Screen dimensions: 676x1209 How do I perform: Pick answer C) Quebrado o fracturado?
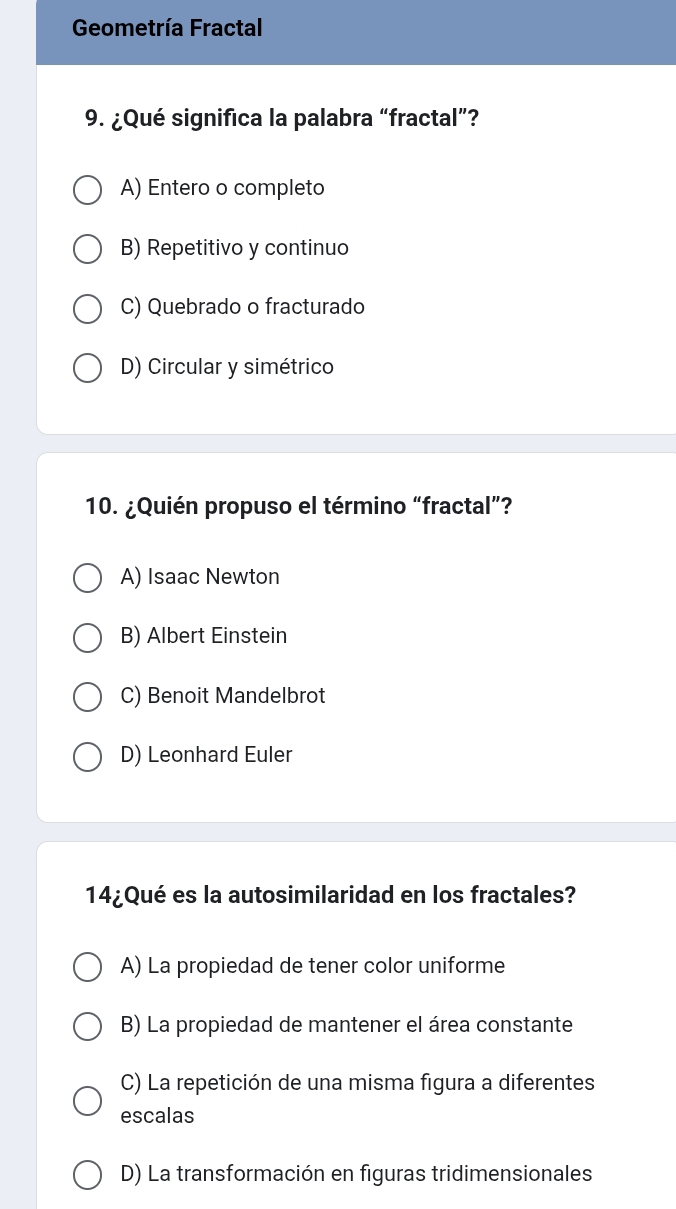click(x=88, y=309)
